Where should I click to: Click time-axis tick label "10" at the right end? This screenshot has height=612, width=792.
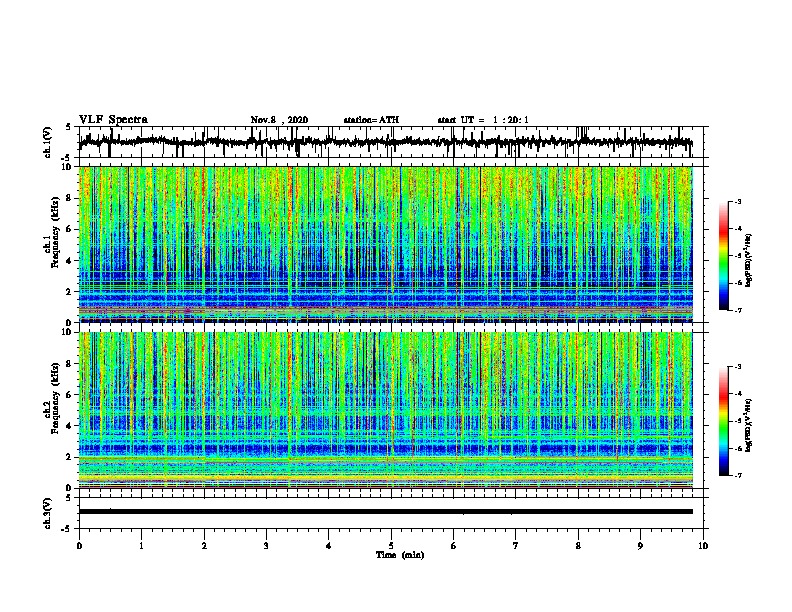[x=703, y=545]
